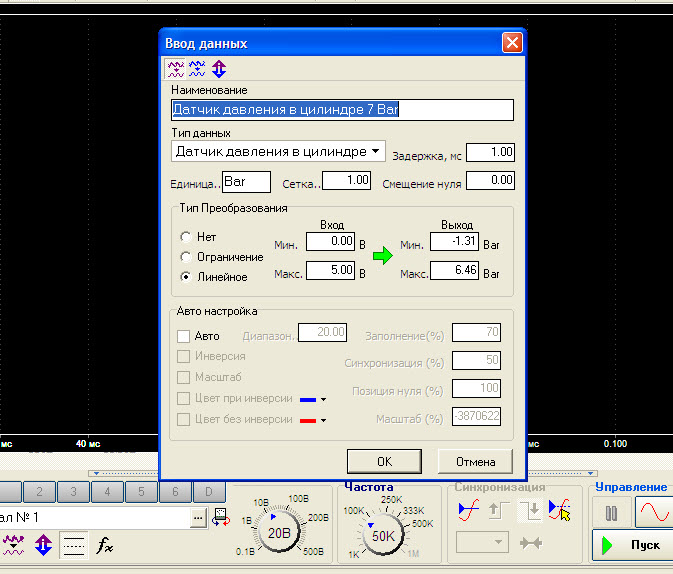Select the sync icon under cursor

point(559,509)
